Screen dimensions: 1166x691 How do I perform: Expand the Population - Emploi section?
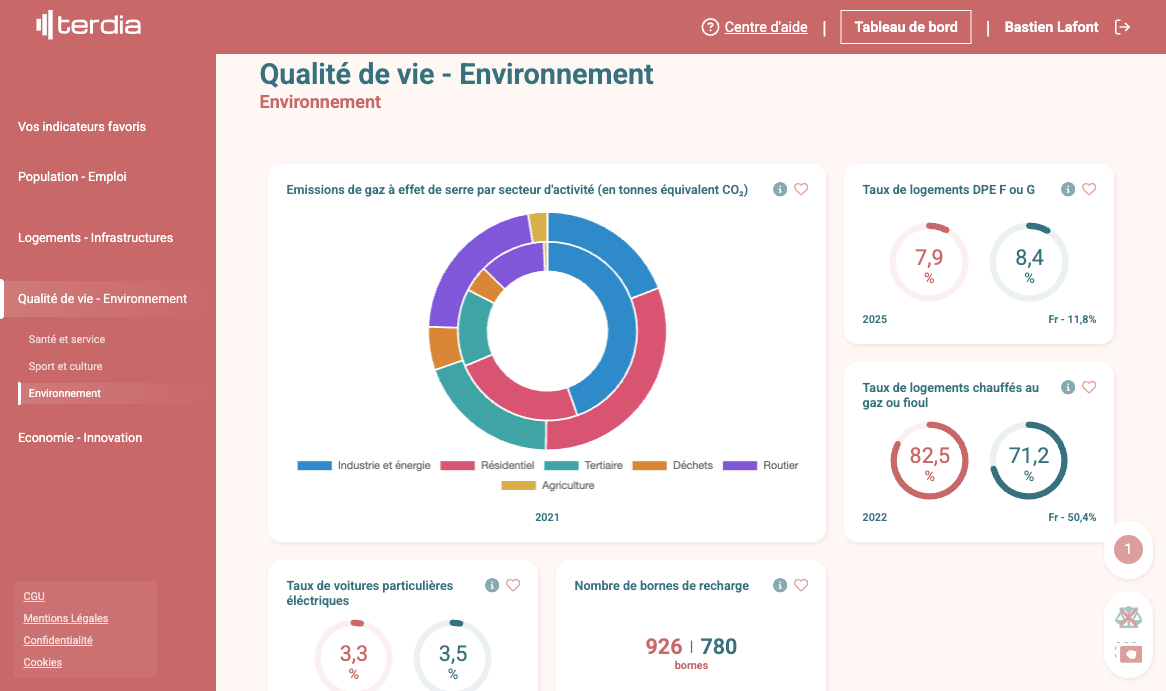click(x=72, y=177)
